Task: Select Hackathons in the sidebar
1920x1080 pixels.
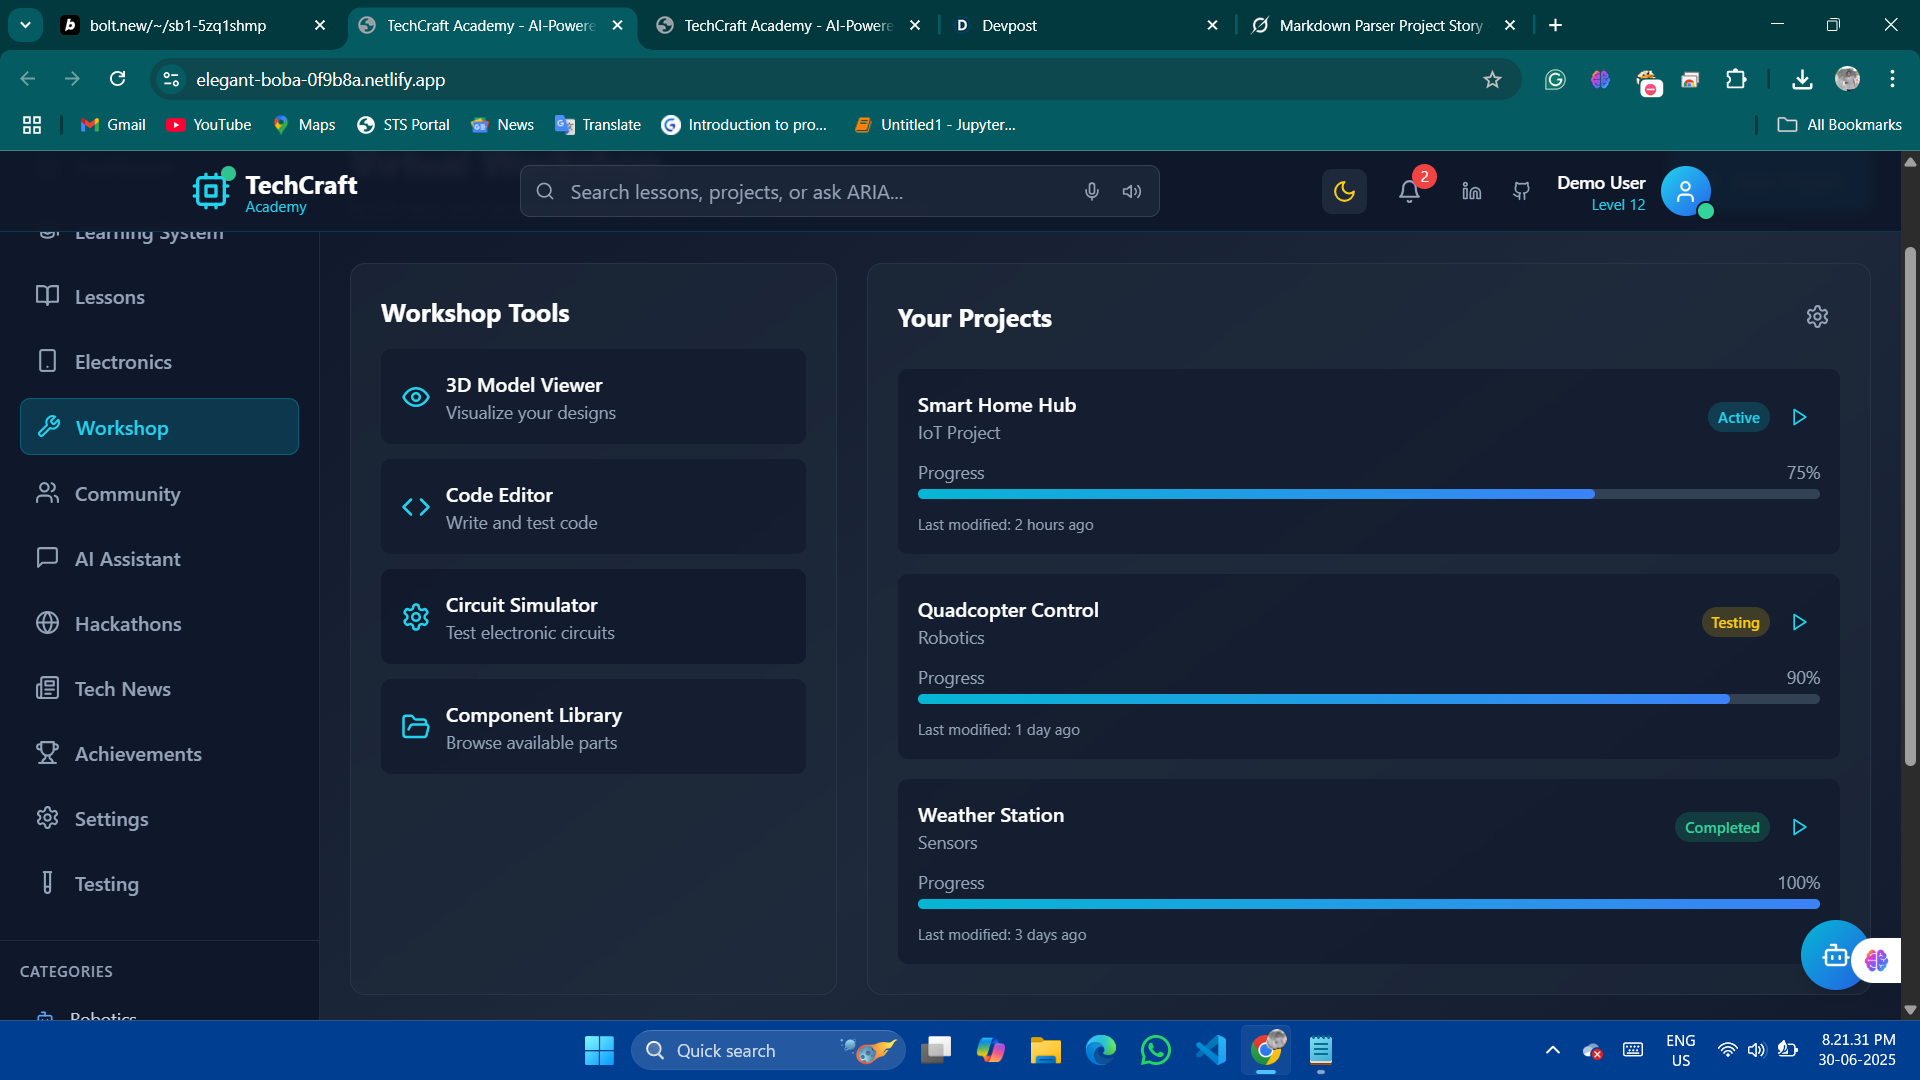Action: coord(128,624)
